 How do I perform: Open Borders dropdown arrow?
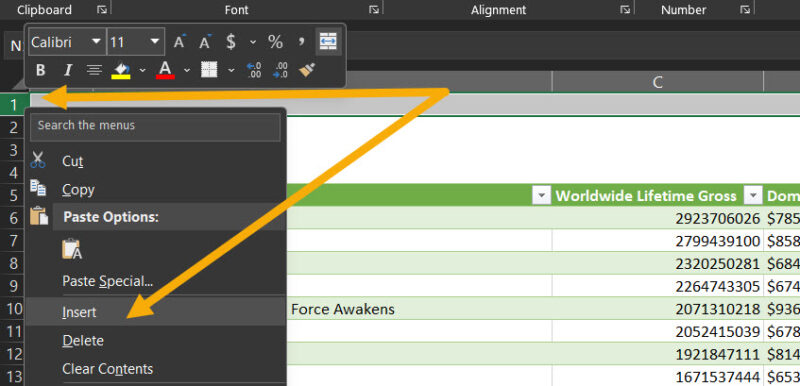(x=231, y=70)
